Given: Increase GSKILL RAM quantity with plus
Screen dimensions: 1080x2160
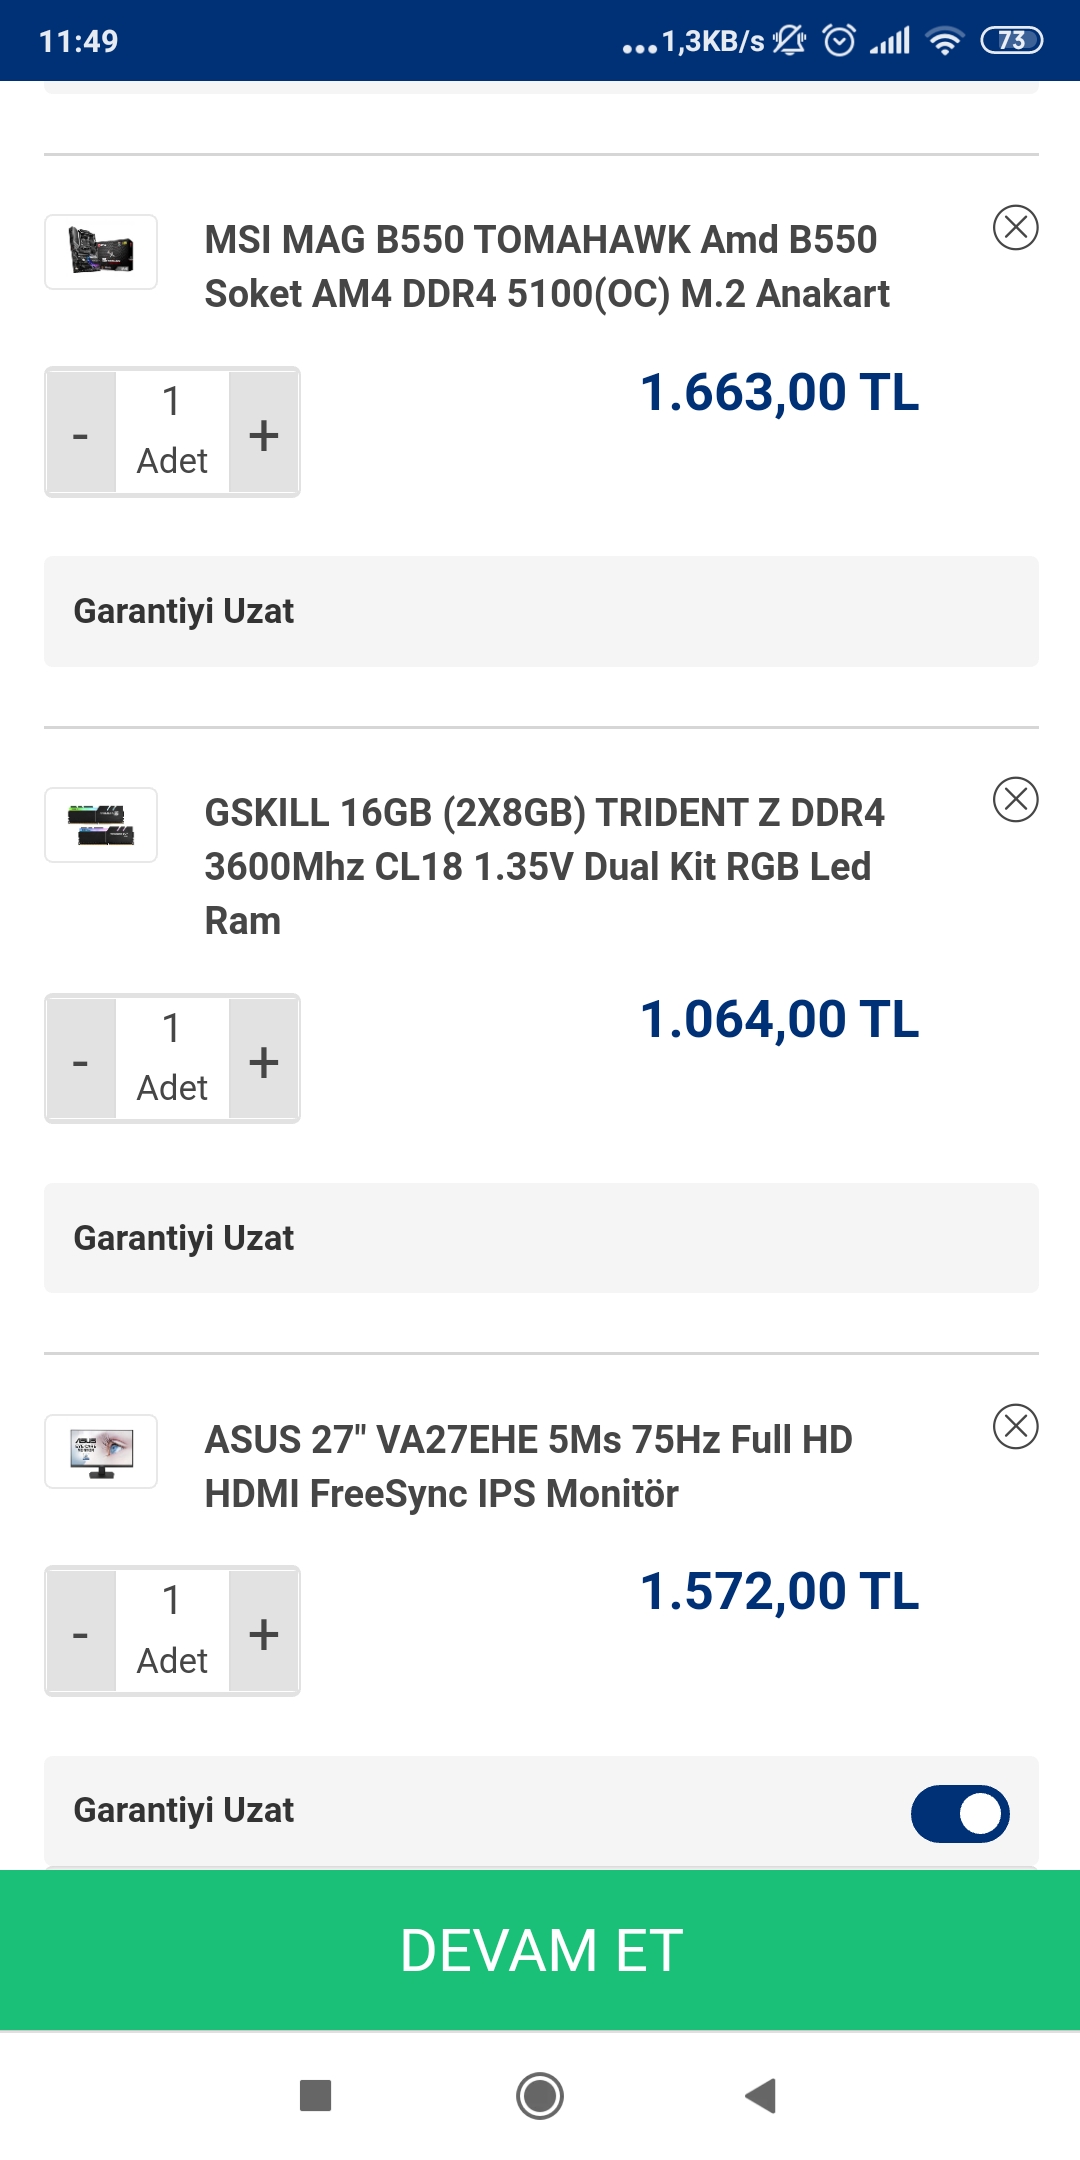Looking at the screenshot, I should point(264,1060).
